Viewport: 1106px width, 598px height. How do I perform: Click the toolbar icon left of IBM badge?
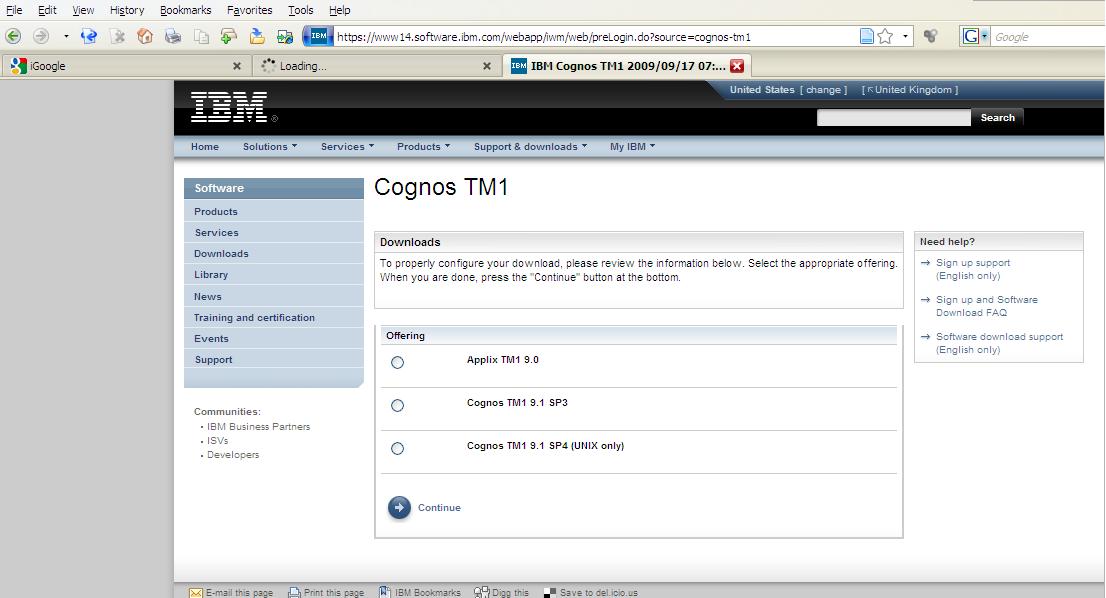point(285,37)
